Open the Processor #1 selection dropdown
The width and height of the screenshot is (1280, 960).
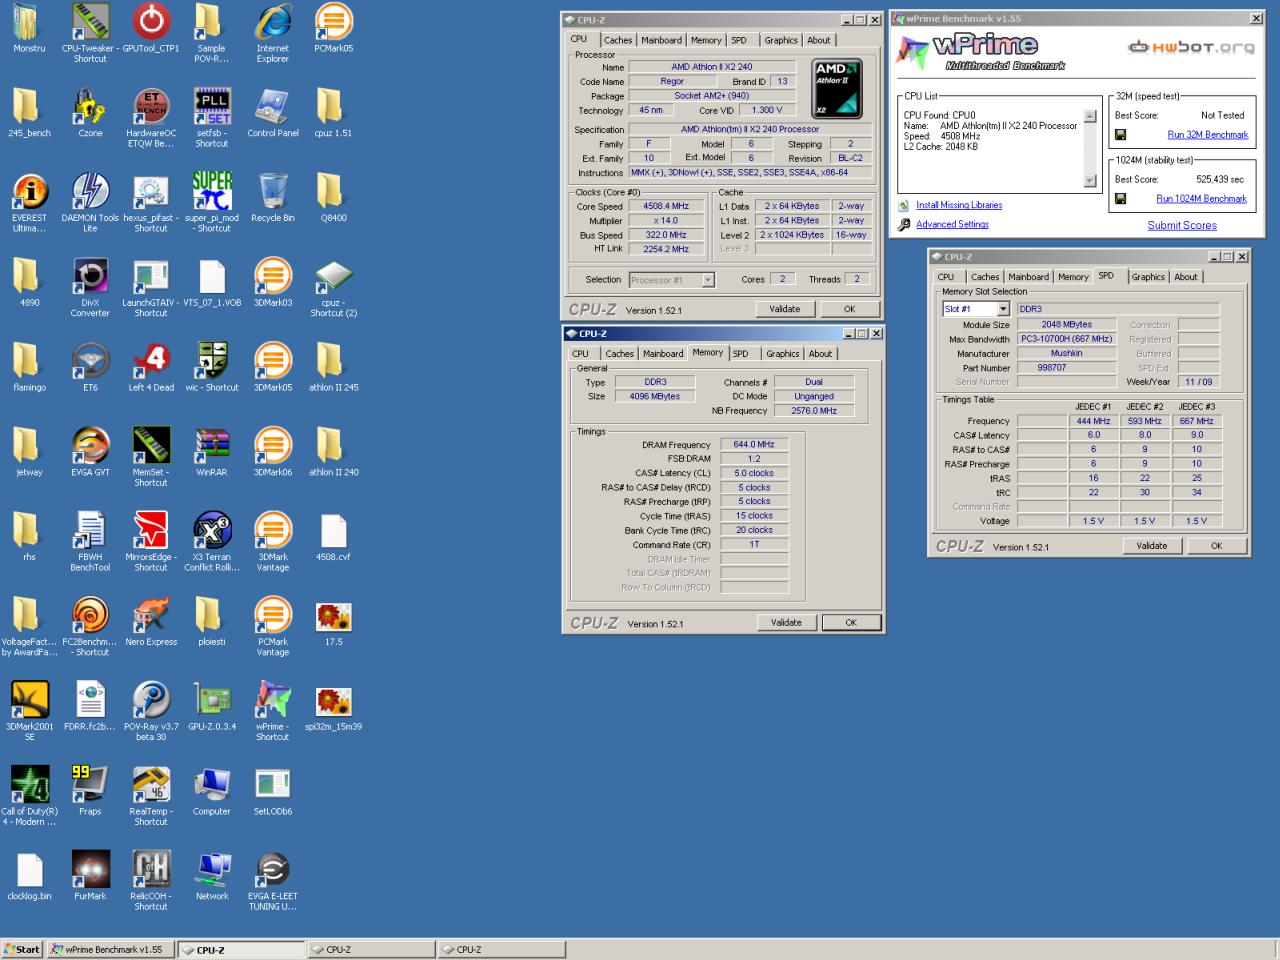[x=671, y=280]
